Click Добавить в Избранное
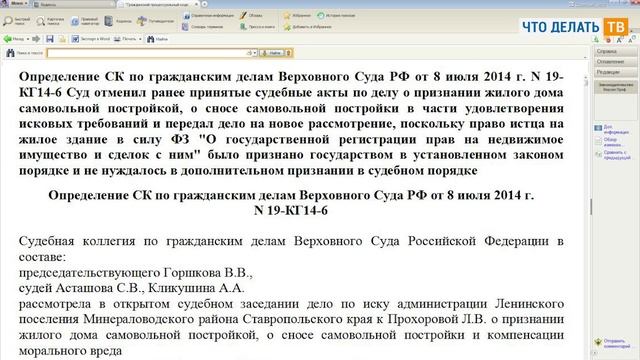Viewport: 640px width, 360px height. click(x=307, y=27)
